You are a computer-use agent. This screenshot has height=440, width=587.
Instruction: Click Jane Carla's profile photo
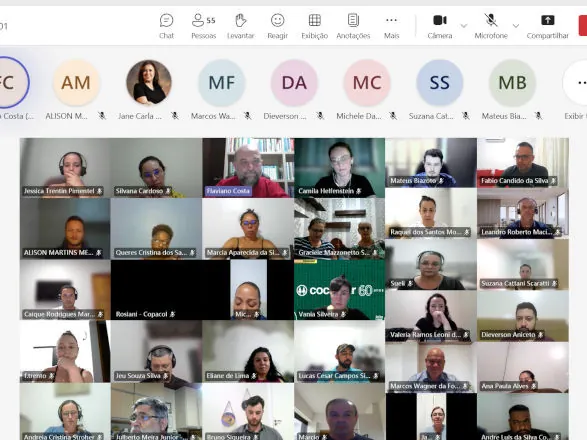tap(149, 83)
